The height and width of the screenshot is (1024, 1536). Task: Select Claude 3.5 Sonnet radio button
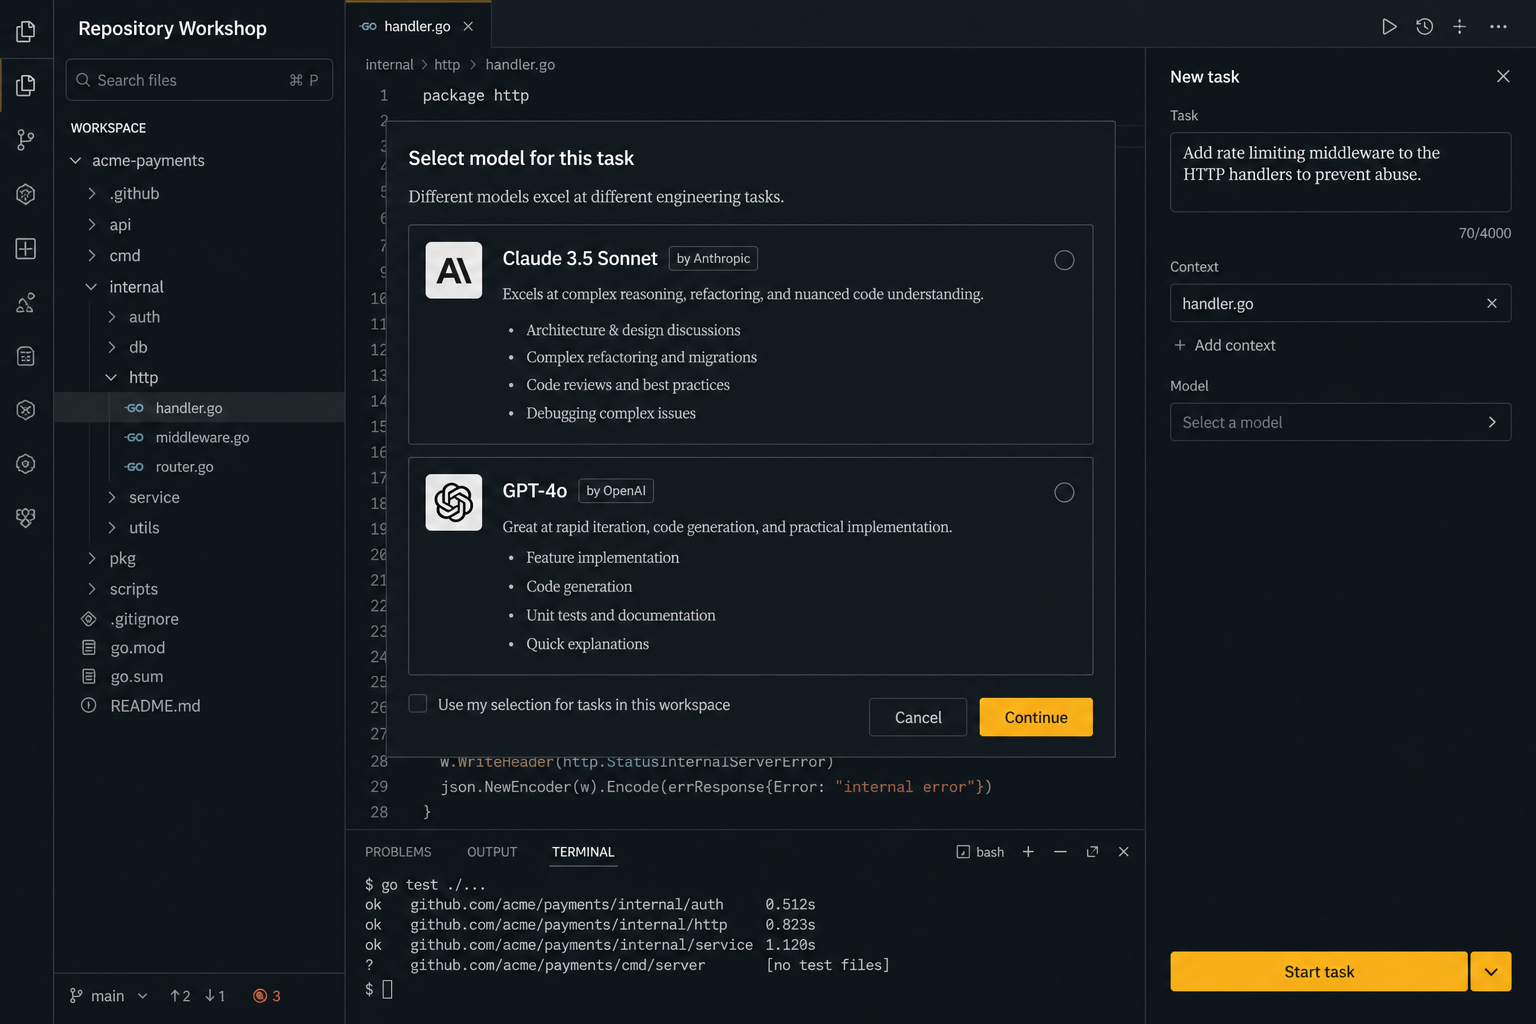[x=1064, y=260]
